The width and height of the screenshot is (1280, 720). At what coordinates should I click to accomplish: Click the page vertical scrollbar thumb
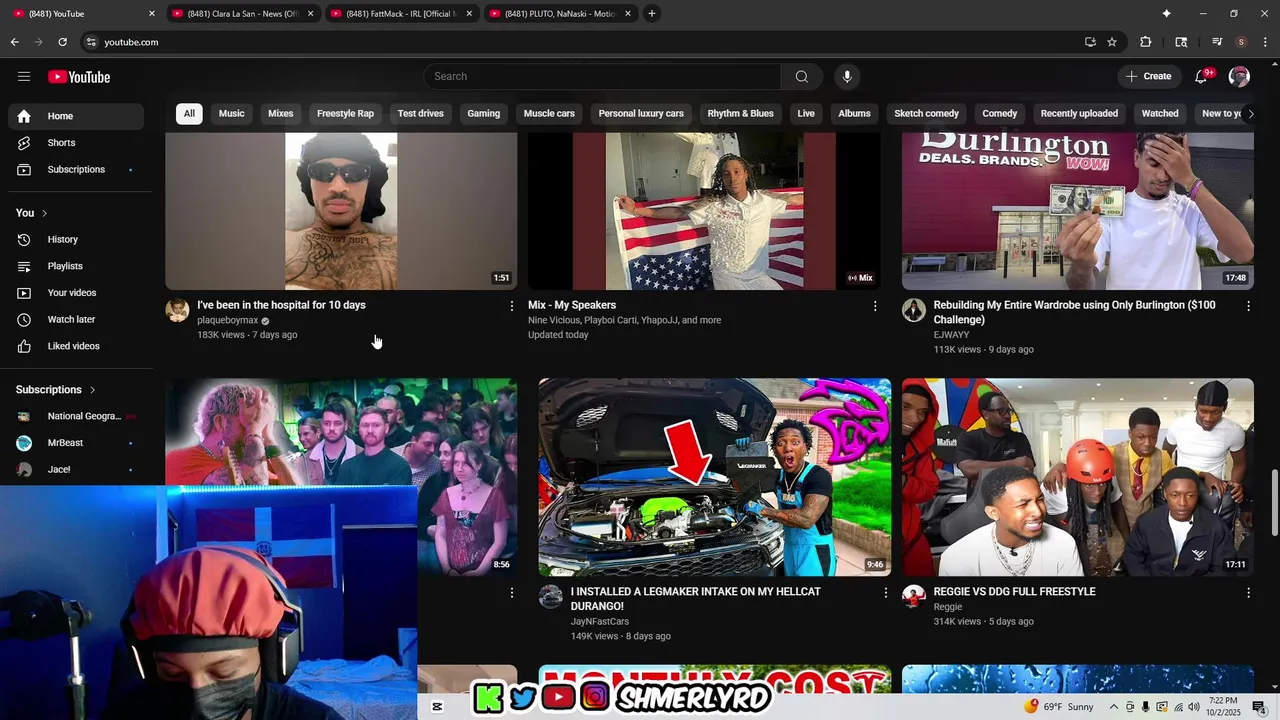(1274, 503)
